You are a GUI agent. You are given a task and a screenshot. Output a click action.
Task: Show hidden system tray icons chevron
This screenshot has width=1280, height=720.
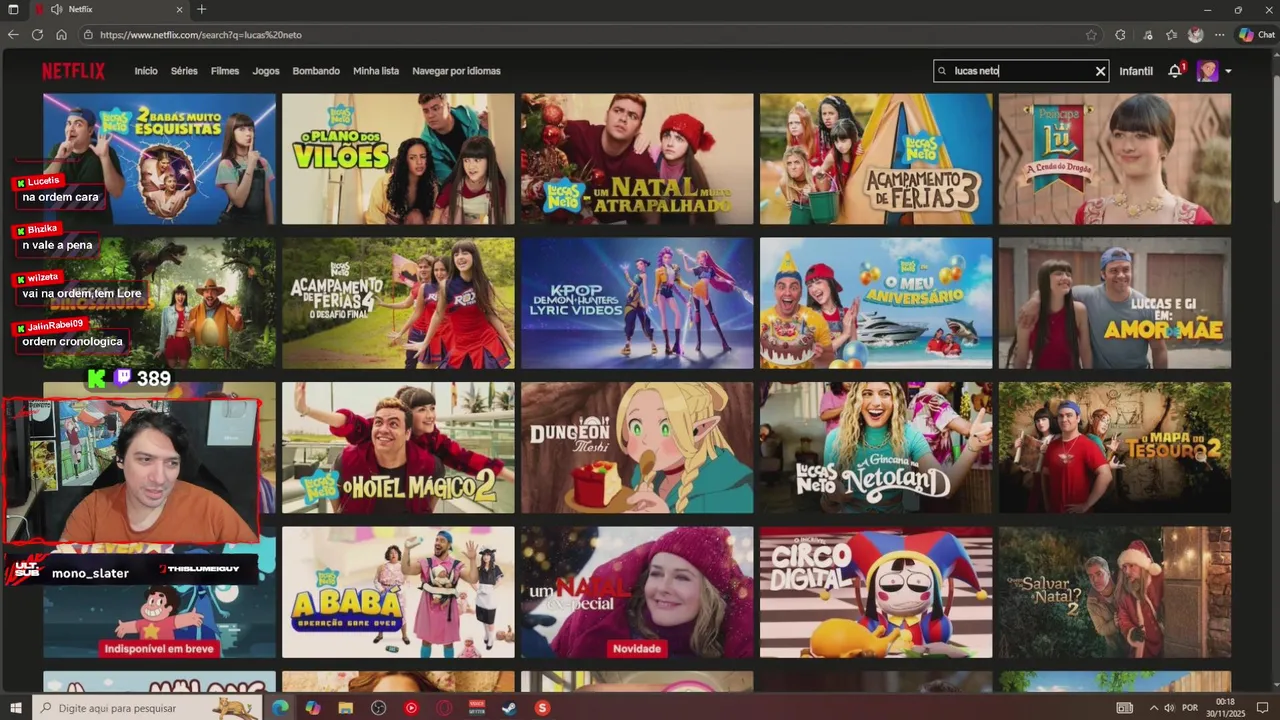pyautogui.click(x=1153, y=708)
